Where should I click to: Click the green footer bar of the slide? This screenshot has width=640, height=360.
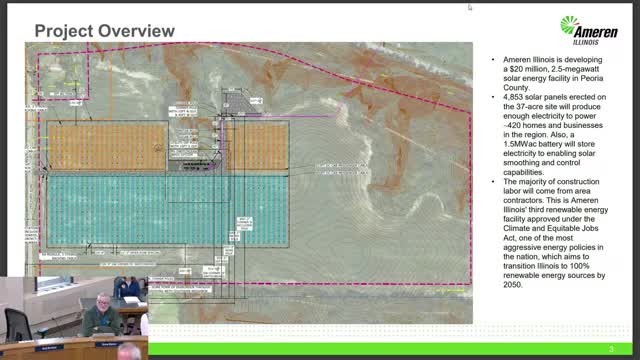click(390, 349)
